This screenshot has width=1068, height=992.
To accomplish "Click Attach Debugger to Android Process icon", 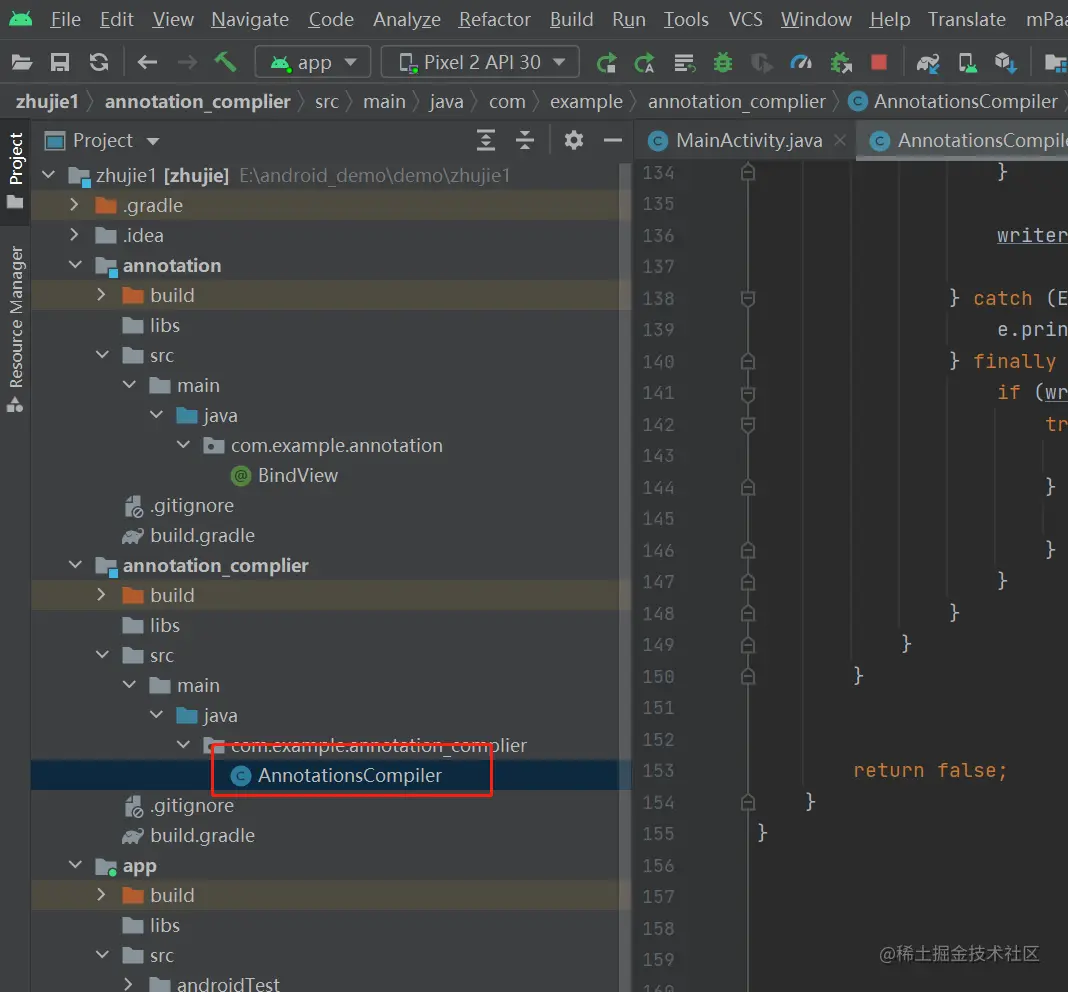I will pos(841,63).
